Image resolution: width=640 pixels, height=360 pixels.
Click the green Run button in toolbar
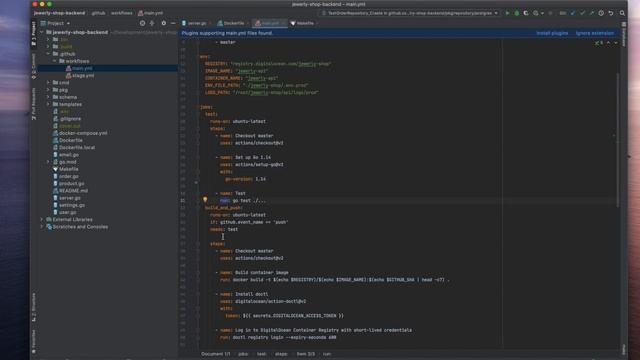tap(507, 13)
